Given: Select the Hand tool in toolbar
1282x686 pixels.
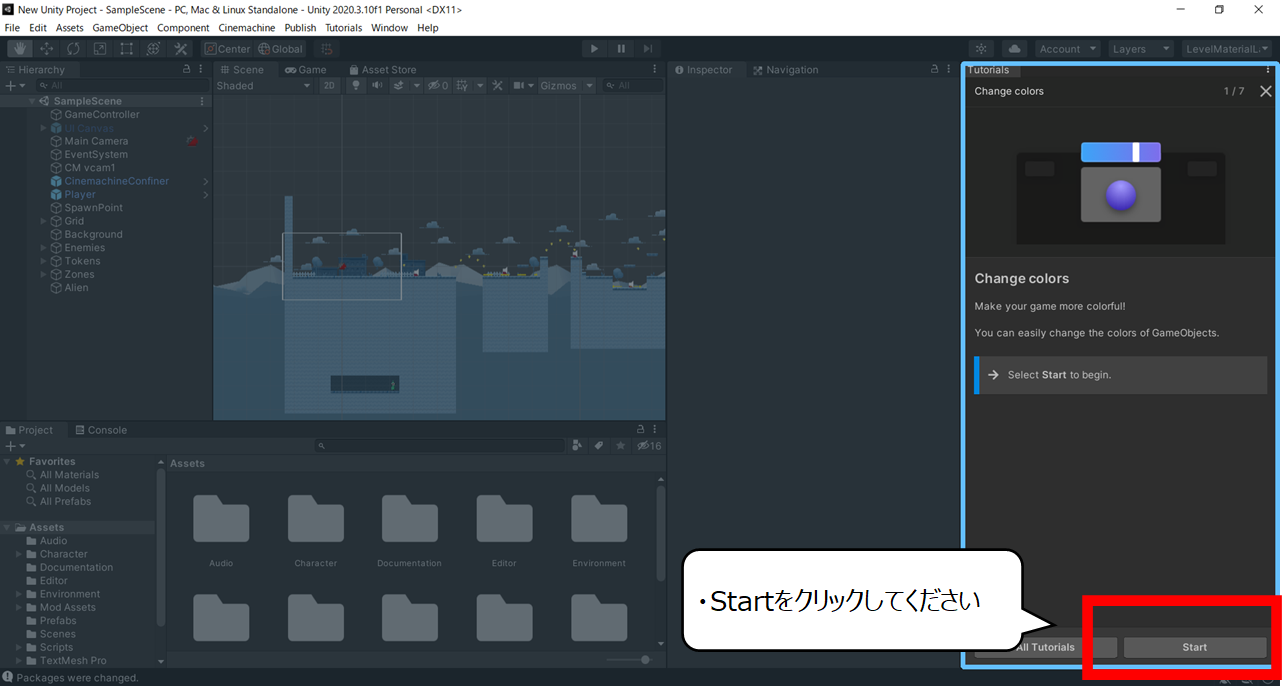Looking at the screenshot, I should (x=20, y=48).
